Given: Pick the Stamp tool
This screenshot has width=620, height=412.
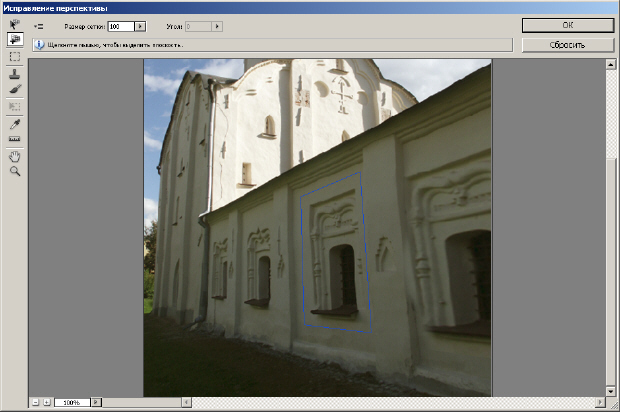Looking at the screenshot, I should (x=14, y=74).
